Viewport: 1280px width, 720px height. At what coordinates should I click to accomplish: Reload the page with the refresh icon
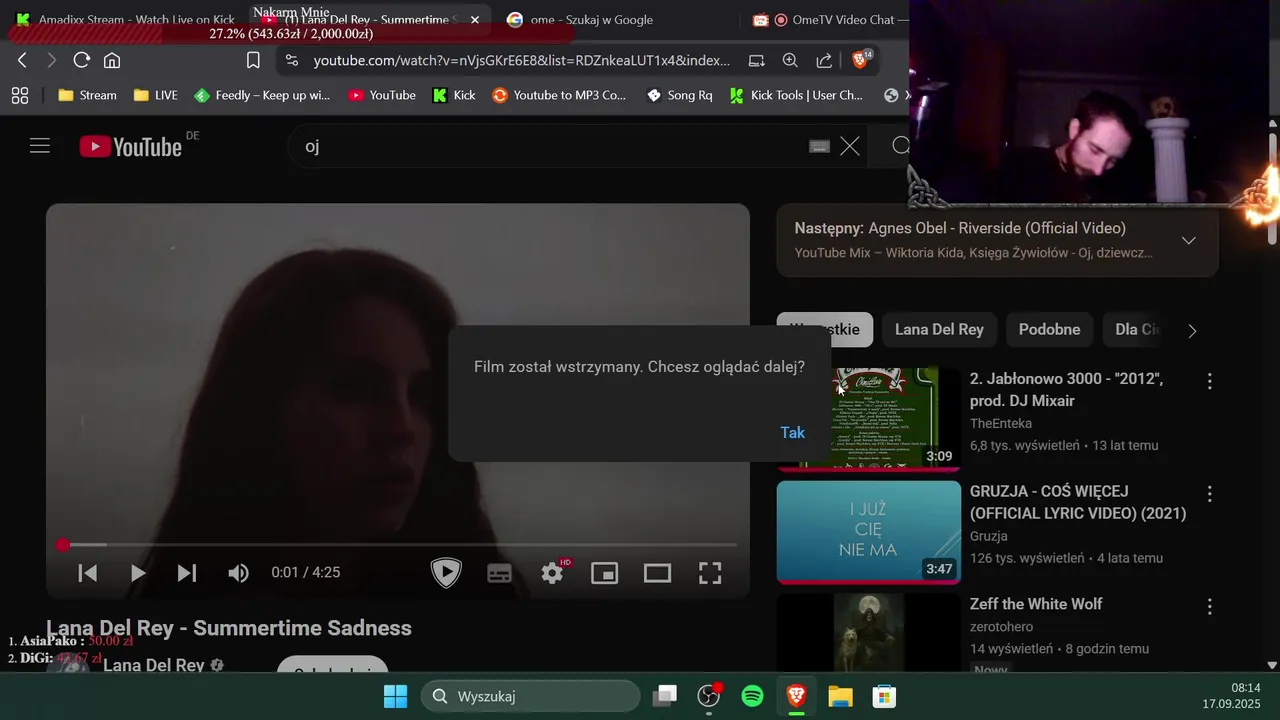(82, 60)
